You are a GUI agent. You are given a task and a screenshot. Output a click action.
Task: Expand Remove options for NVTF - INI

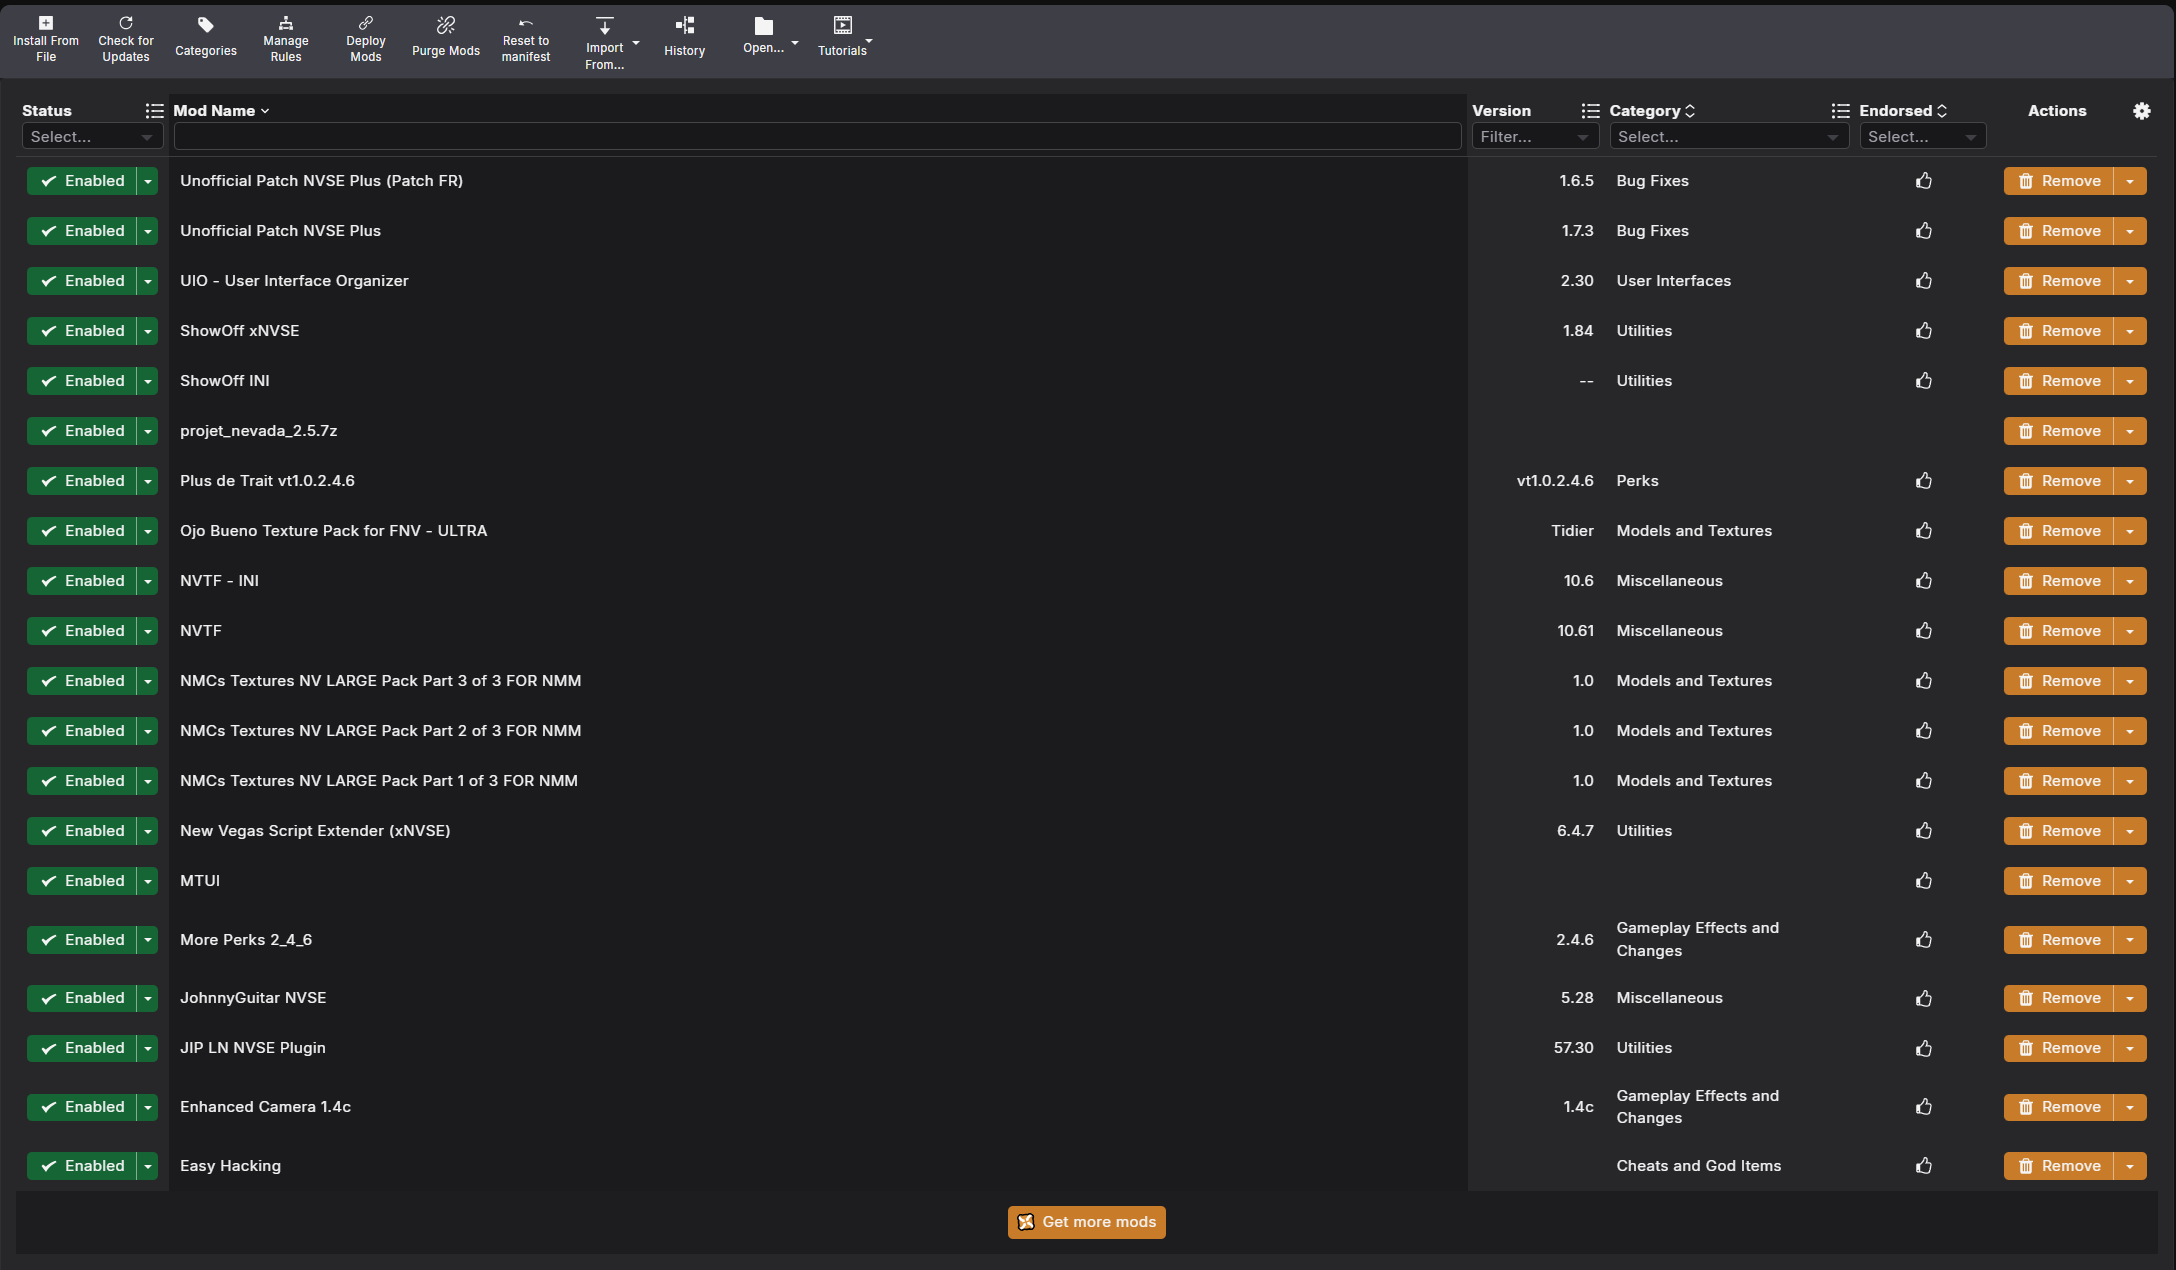pos(2130,581)
